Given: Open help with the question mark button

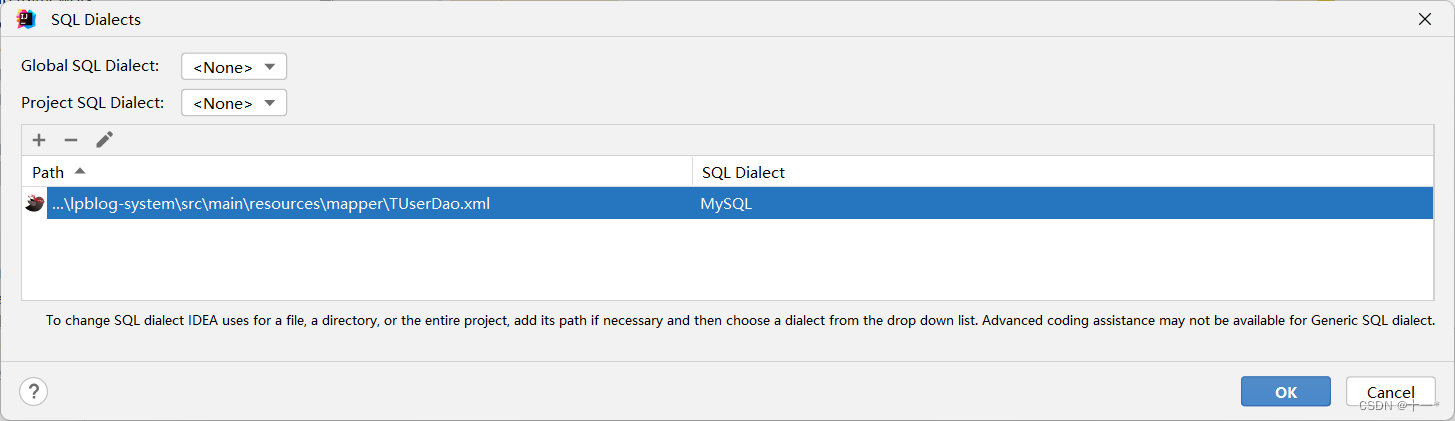Looking at the screenshot, I should (x=34, y=391).
